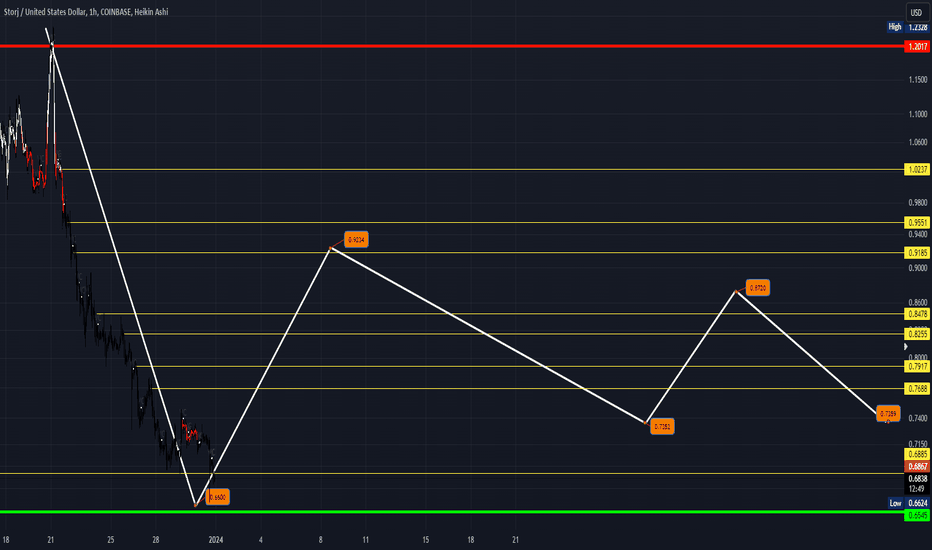Select the thick green horizontal support line
Screen dimensions: 932x550
(x=452, y=511)
